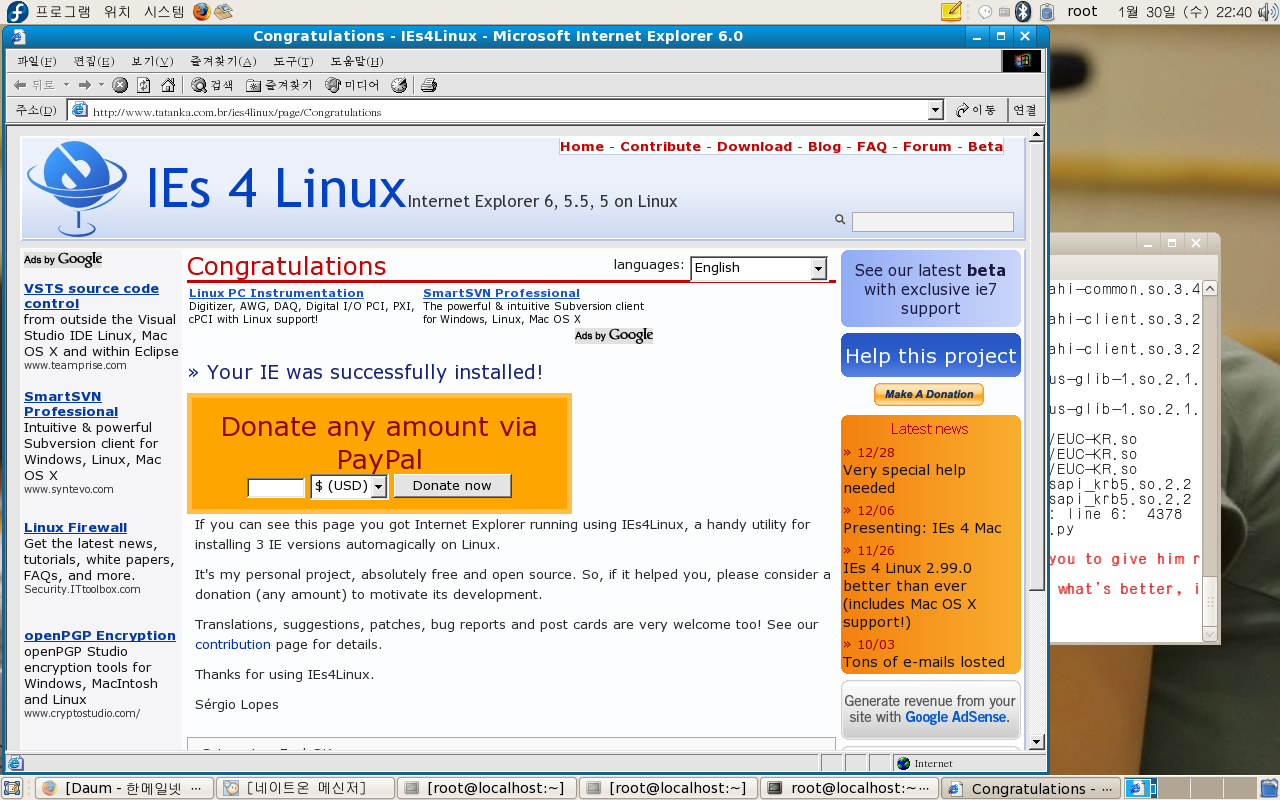1280x800 pixels.
Task: Click the Donate now button
Action: click(452, 486)
